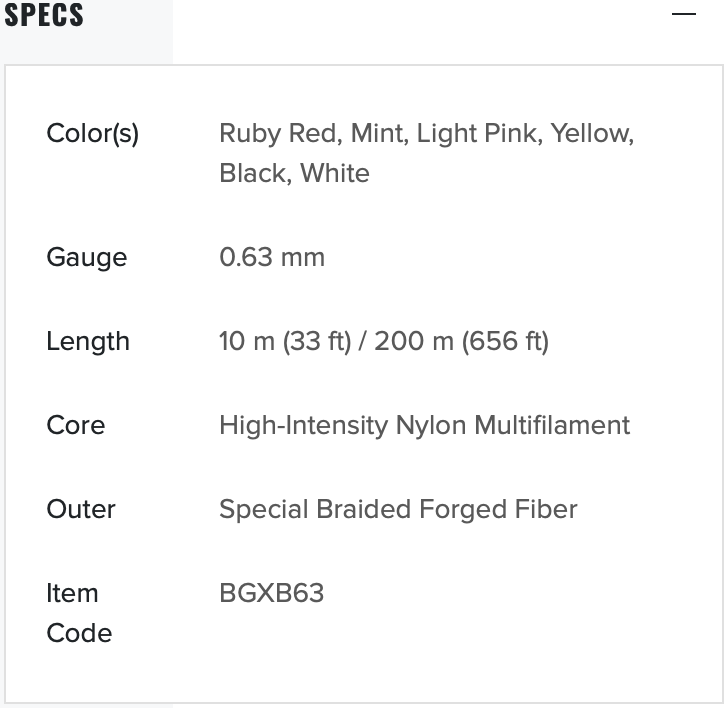Click the 10 m (33 ft) length value
Screen dimensions: 726x708
point(282,341)
